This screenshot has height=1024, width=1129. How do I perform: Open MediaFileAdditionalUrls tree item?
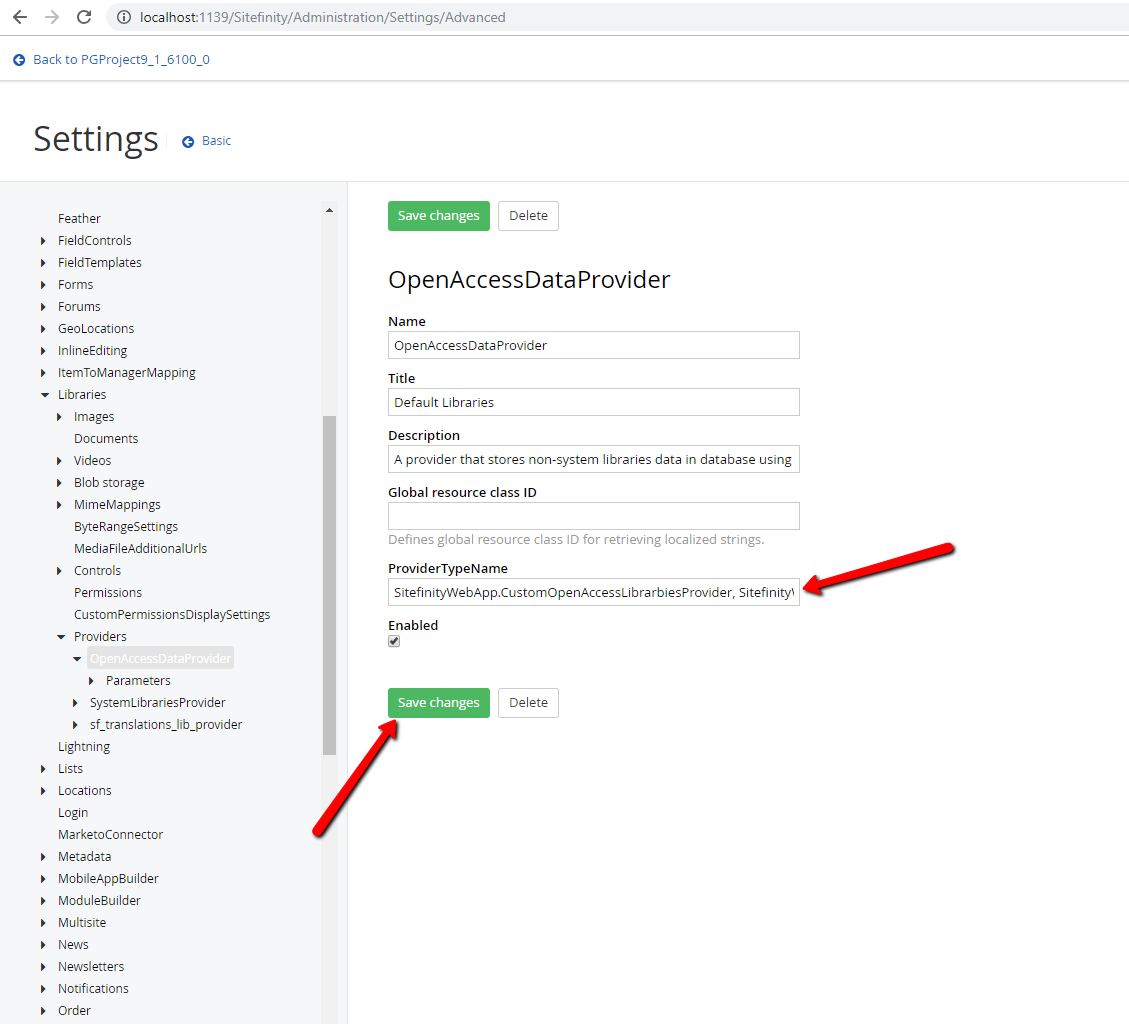click(140, 549)
